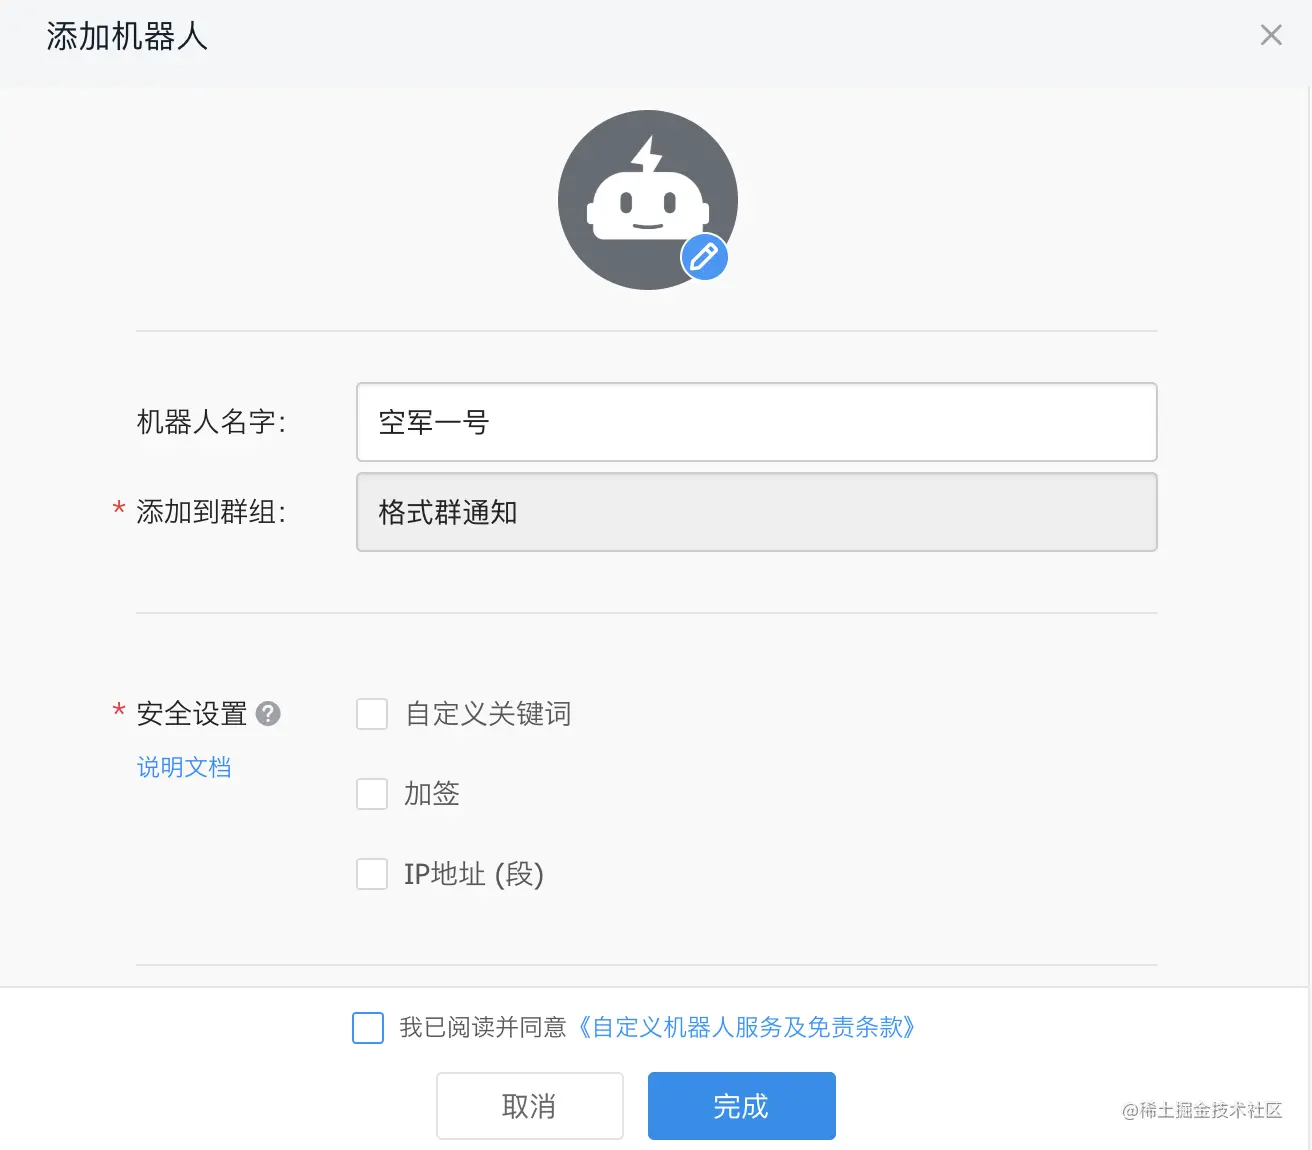Image resolution: width=1312 pixels, height=1150 pixels.
Task: Click the 添加到群组 label text
Action: click(x=211, y=512)
